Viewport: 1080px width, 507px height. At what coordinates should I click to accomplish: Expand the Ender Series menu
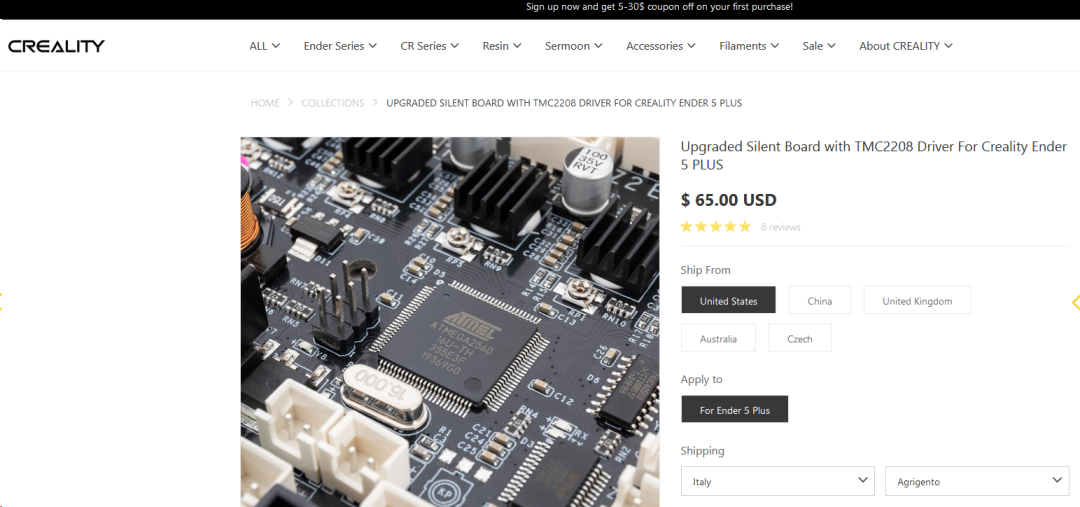(340, 46)
